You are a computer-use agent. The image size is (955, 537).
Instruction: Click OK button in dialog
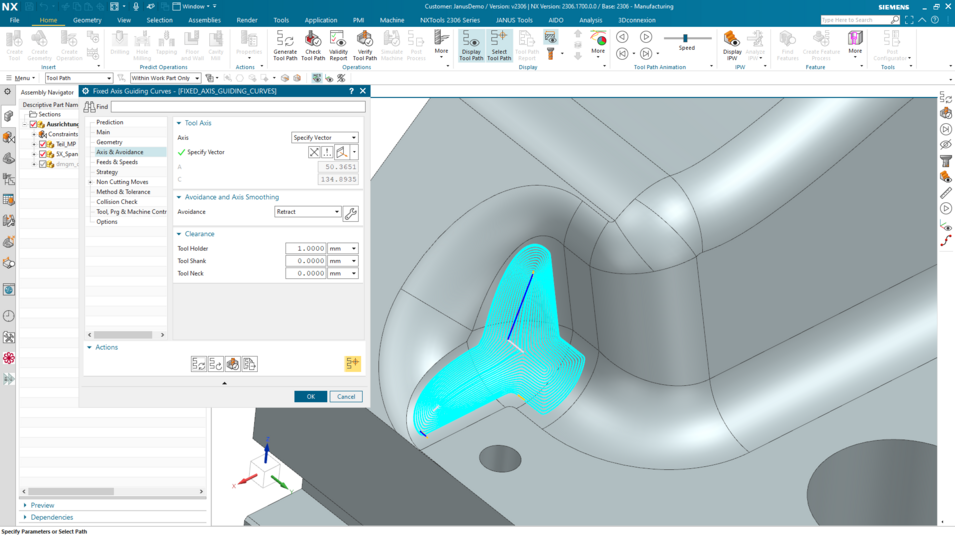pyautogui.click(x=311, y=396)
